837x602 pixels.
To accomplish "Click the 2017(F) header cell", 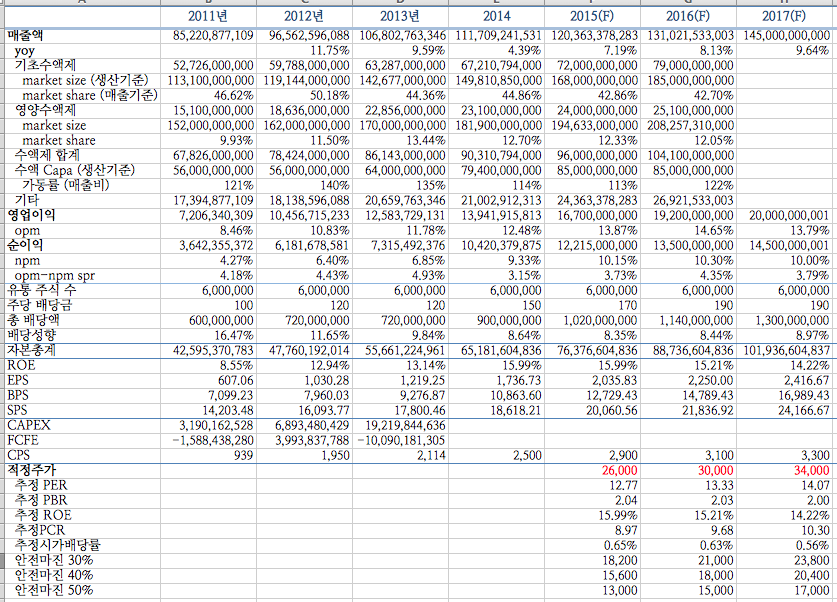I will point(784,16).
